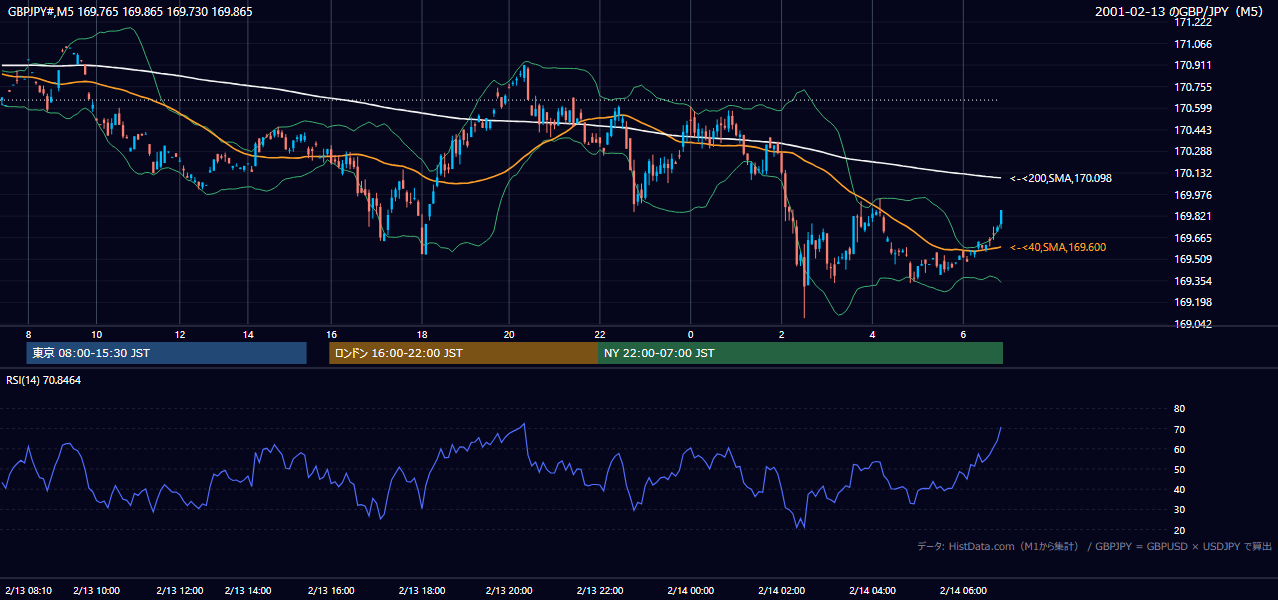Click price level 170.599 on axis
The image size is (1278, 600).
tap(1193, 108)
